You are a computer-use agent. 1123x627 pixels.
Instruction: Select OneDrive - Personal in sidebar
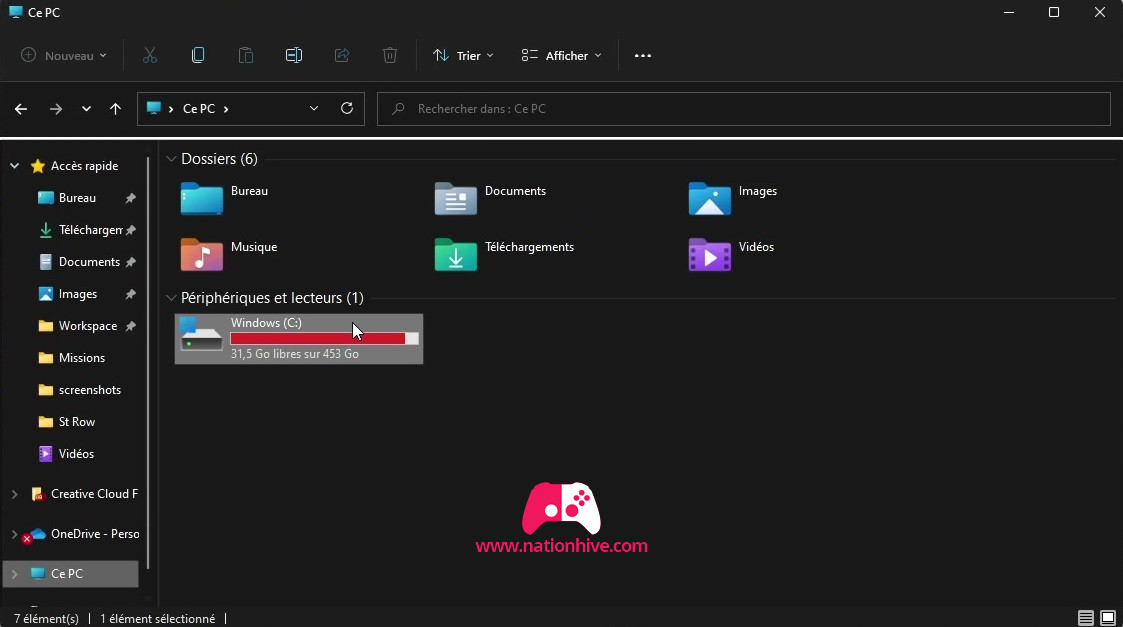pos(95,534)
